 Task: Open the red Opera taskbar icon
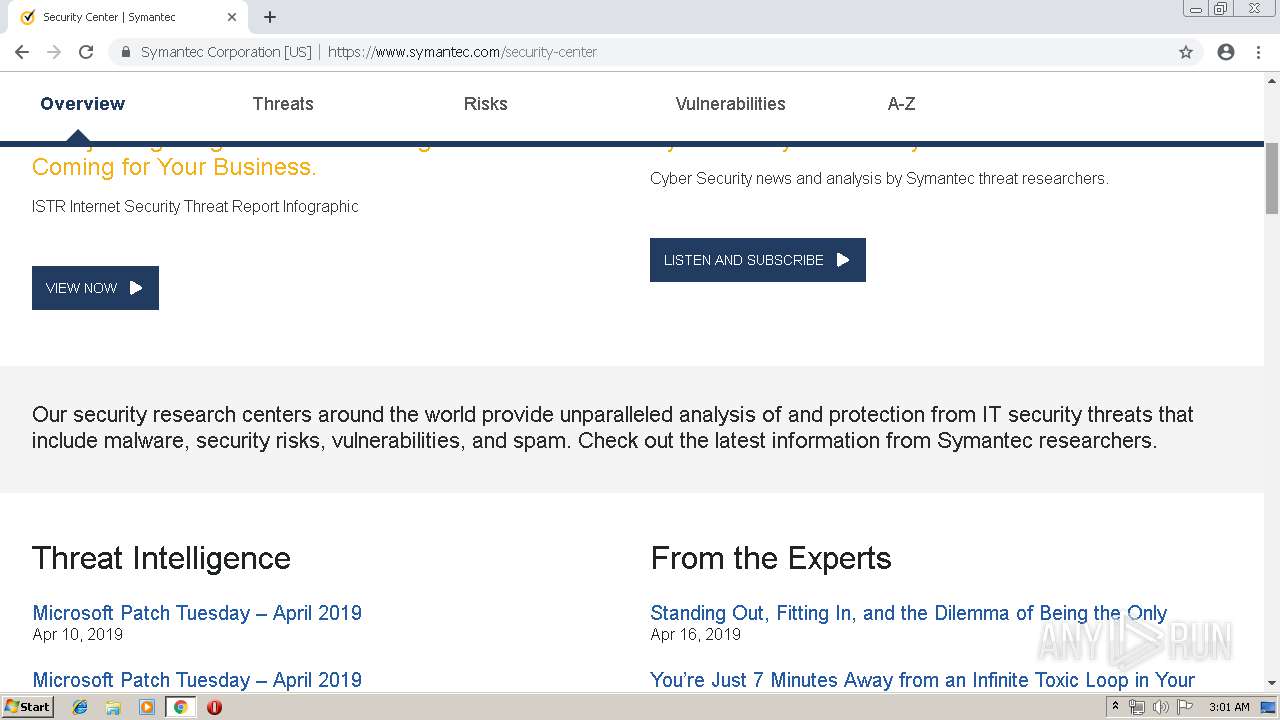[x=214, y=707]
